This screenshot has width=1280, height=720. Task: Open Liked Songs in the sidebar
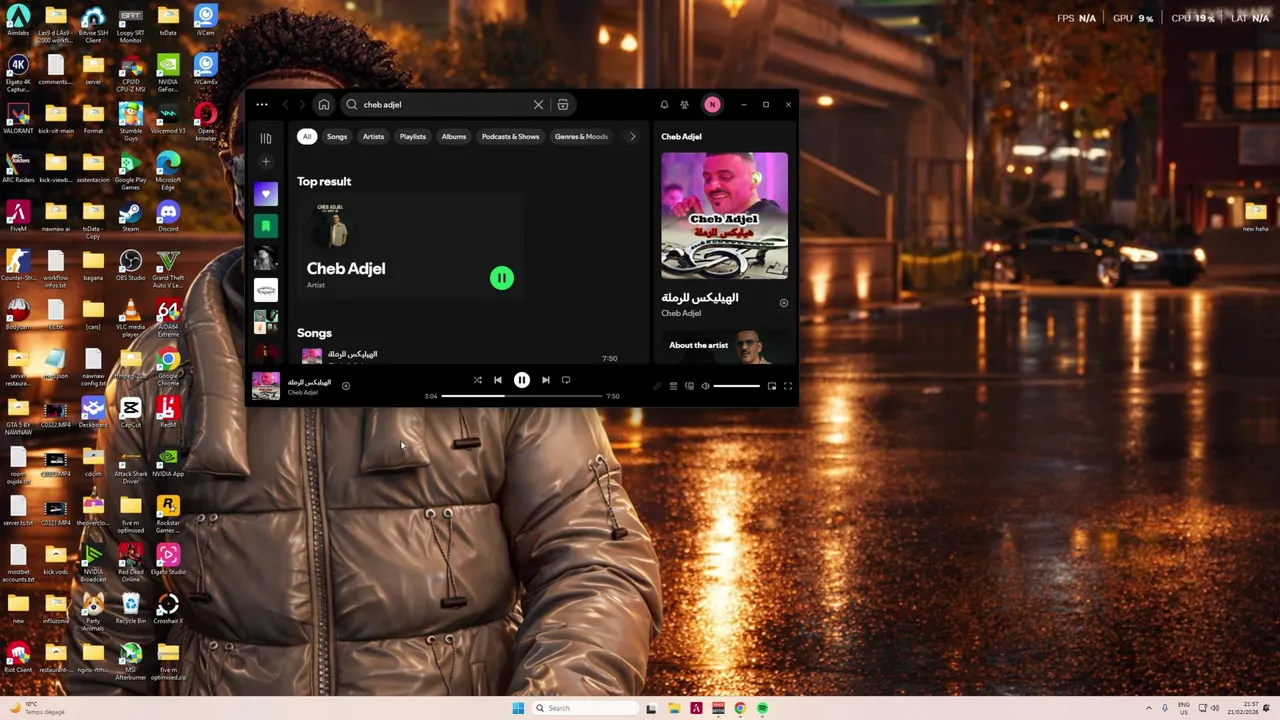(265, 194)
